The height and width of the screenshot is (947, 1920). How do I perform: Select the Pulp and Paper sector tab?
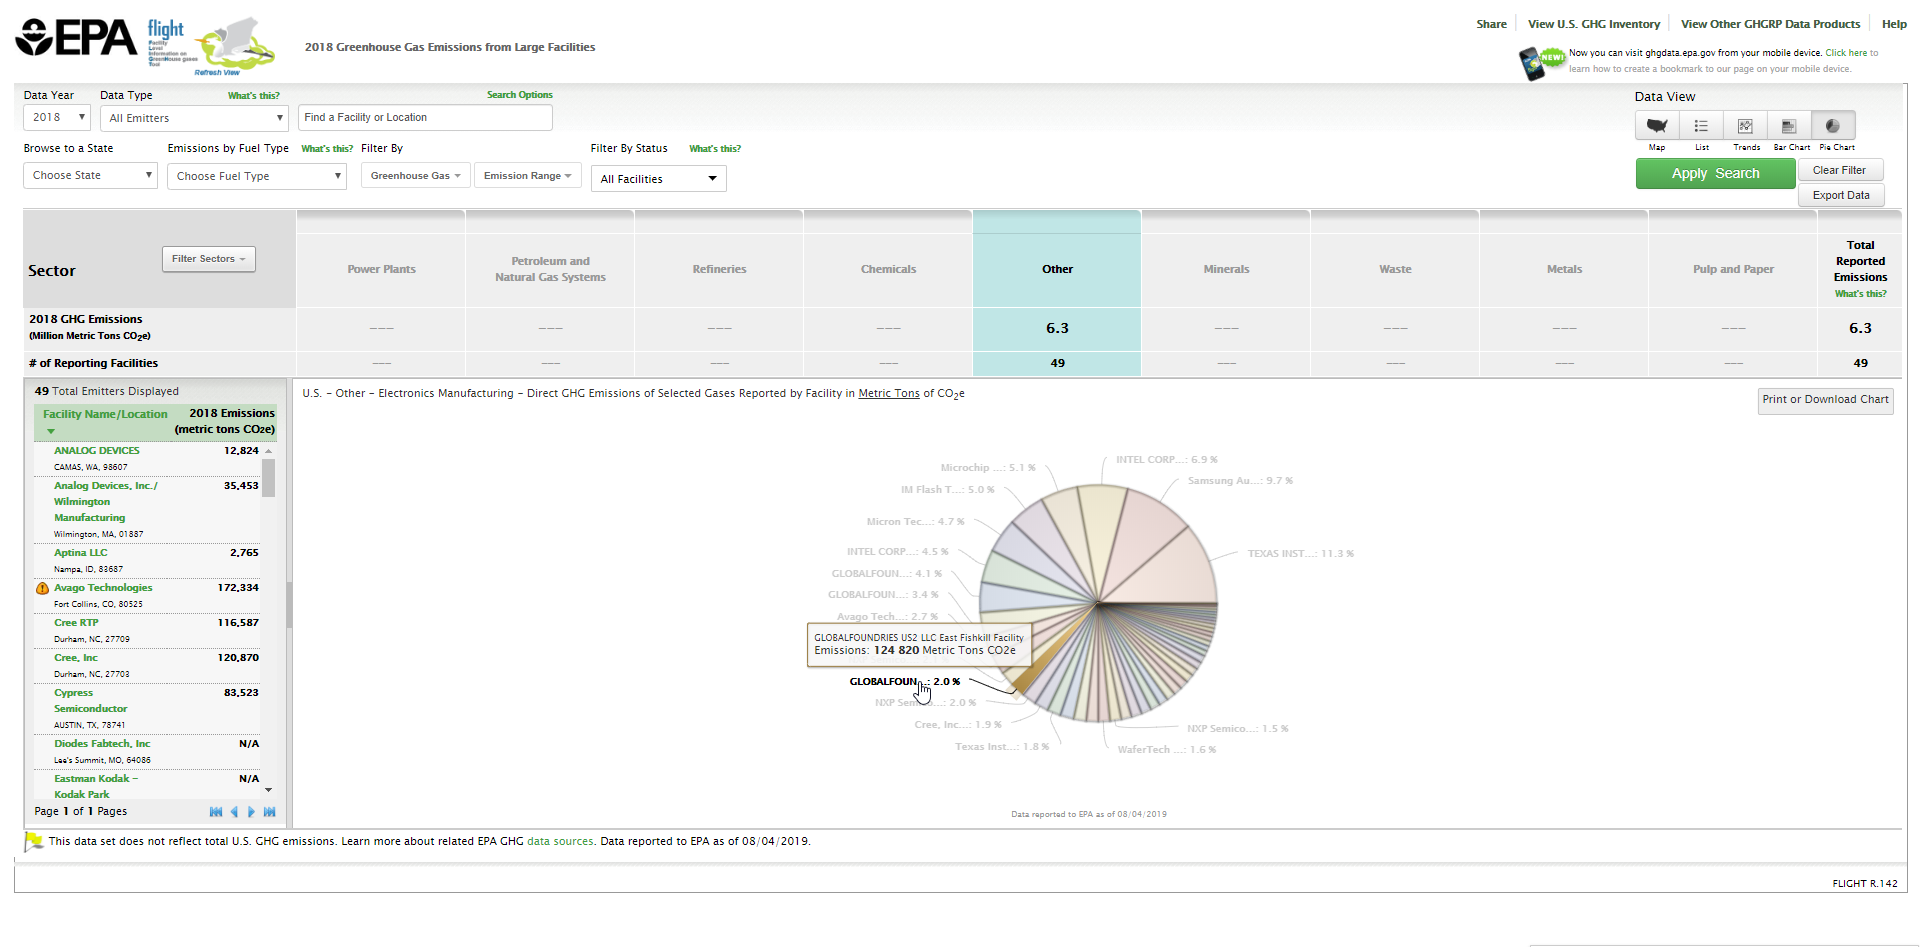point(1733,269)
